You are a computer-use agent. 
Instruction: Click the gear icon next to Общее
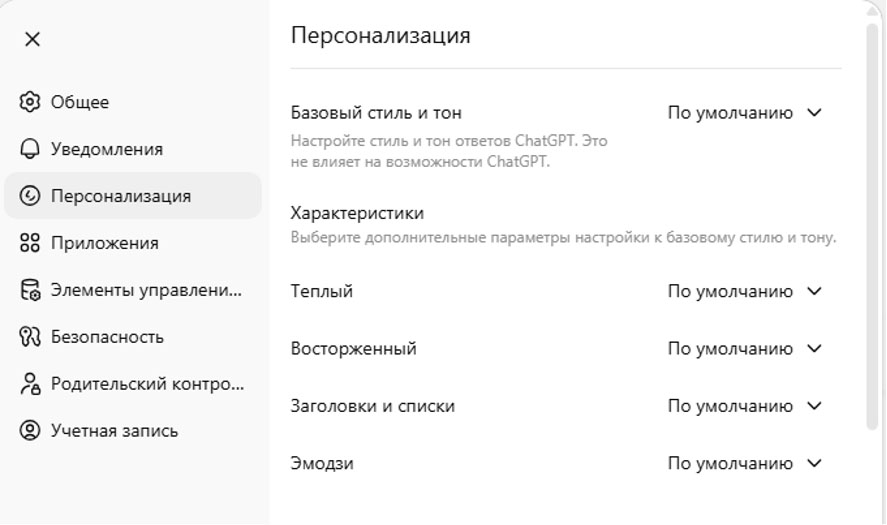[30, 102]
